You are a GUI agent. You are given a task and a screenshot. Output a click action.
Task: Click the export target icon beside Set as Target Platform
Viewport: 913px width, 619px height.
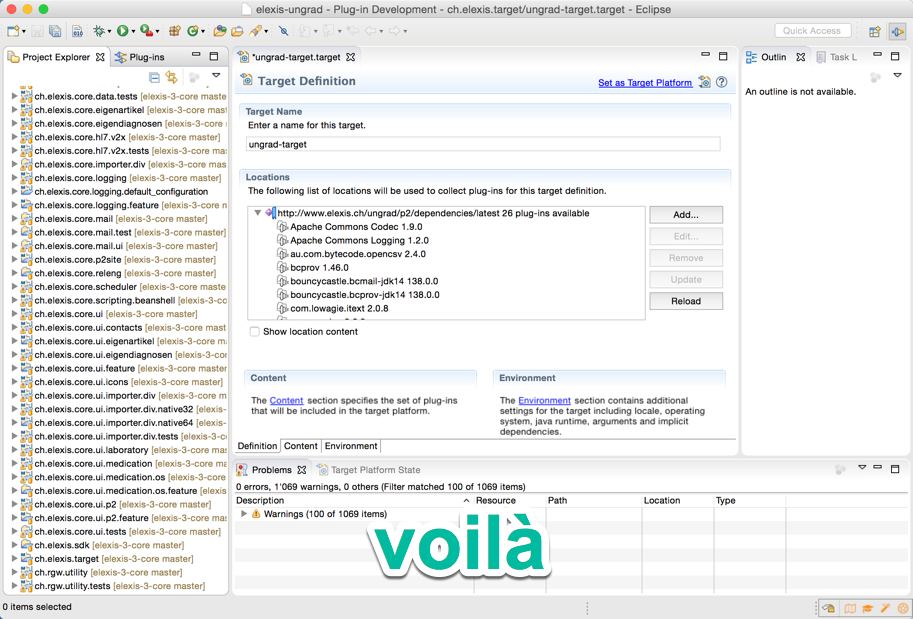point(705,82)
